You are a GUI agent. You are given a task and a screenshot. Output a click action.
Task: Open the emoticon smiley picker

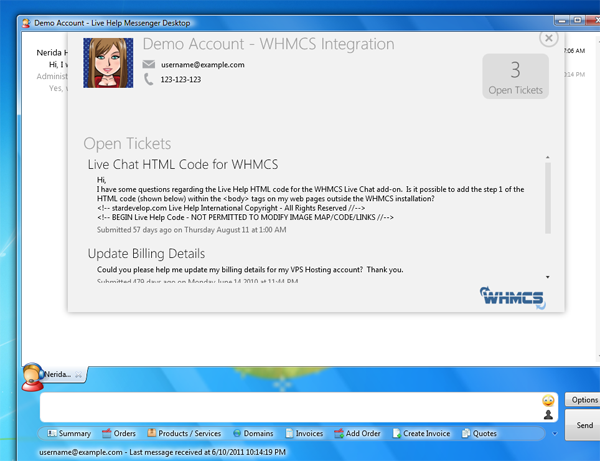tap(548, 401)
